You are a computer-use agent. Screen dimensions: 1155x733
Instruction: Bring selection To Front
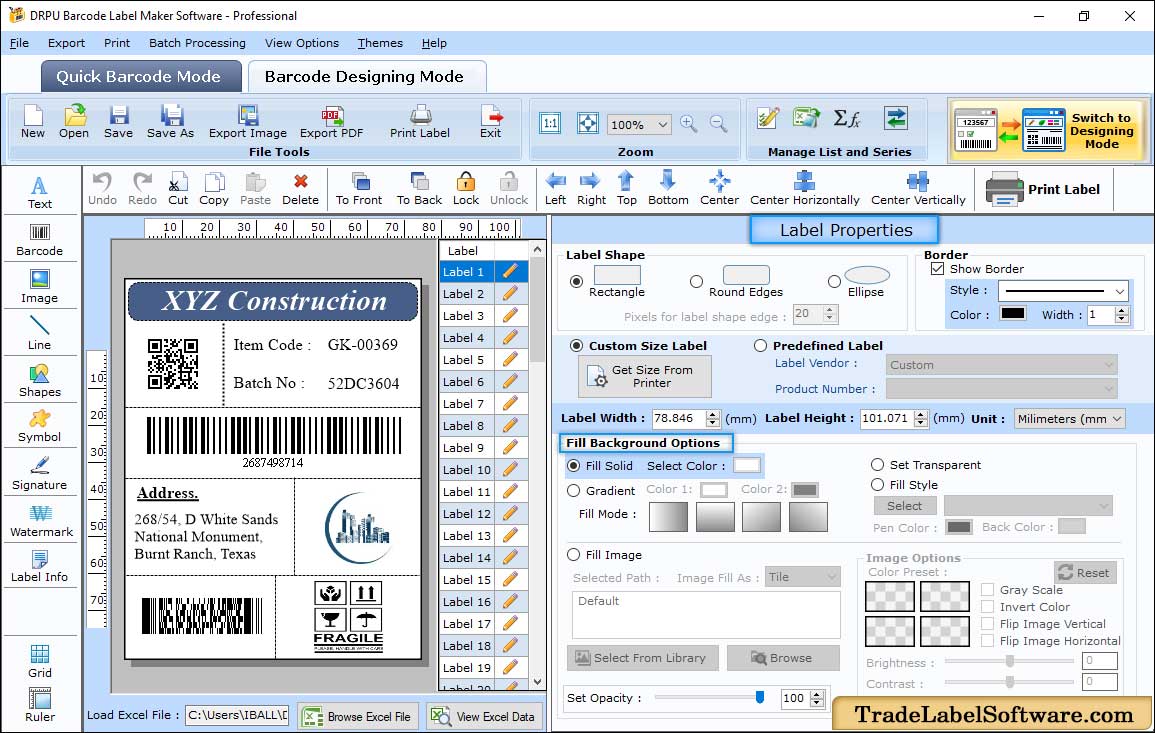coord(359,189)
